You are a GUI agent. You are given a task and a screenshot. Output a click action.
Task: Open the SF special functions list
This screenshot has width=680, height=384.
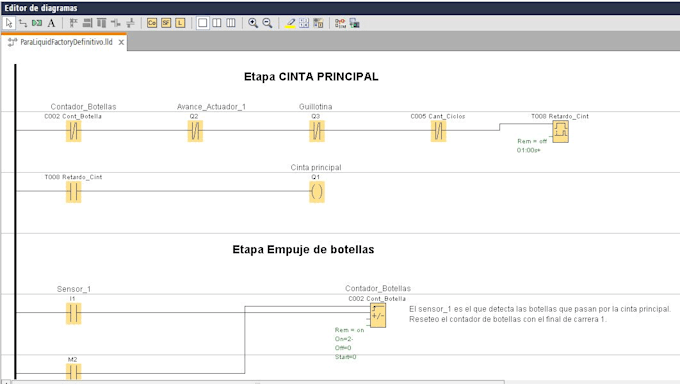(x=166, y=23)
